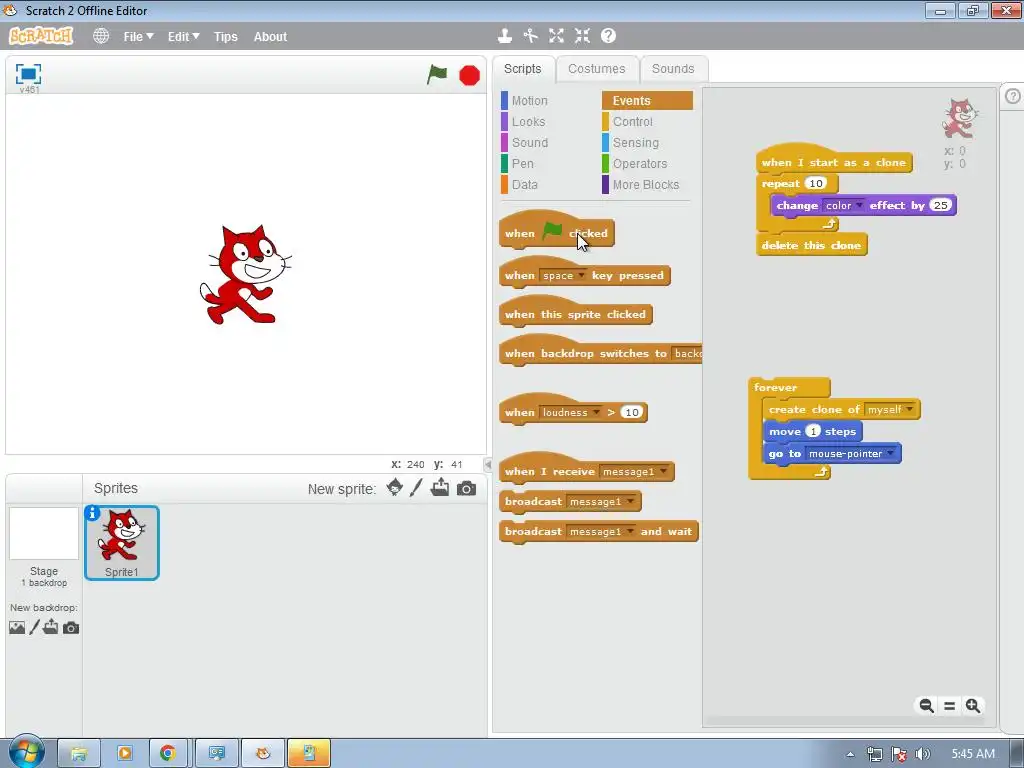Open the Windows Start menu
1024x768 pixels.
click(x=26, y=752)
